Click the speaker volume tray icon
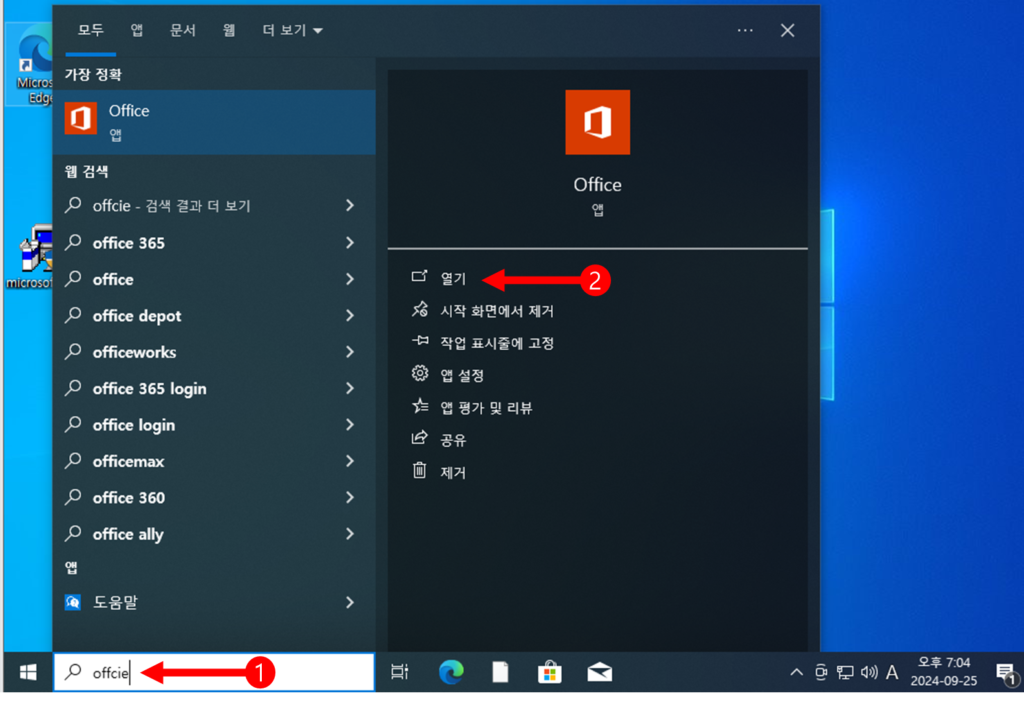This screenshot has height=702, width=1024. (x=869, y=672)
